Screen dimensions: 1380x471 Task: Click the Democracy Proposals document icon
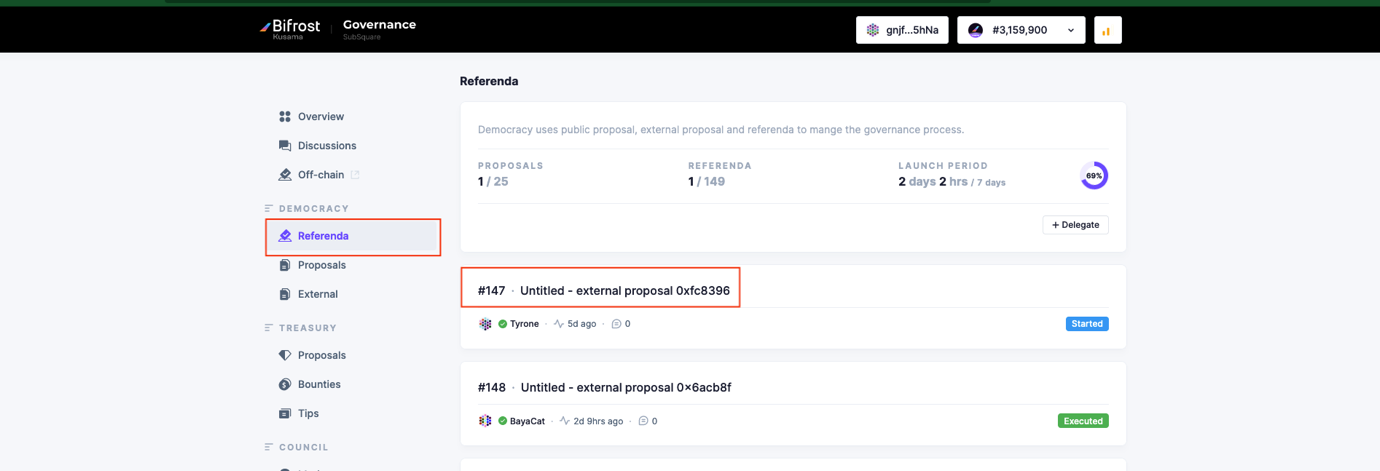click(x=285, y=265)
